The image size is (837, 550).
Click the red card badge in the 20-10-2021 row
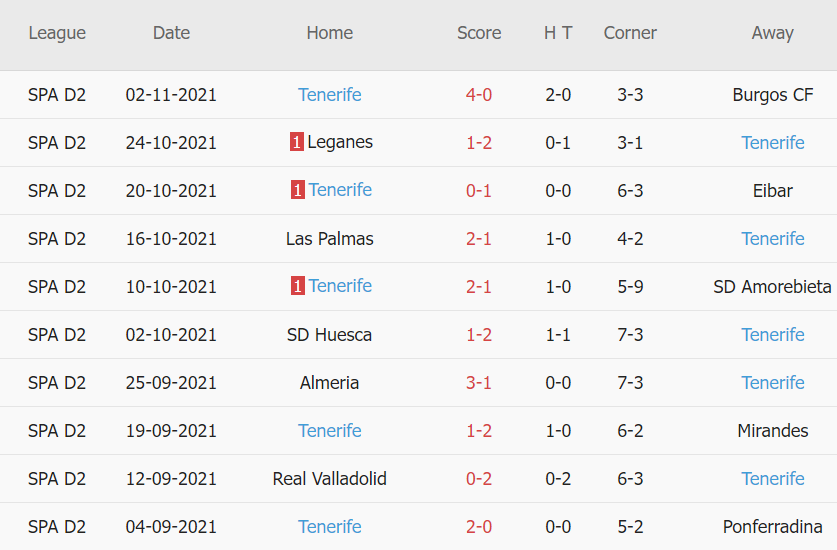click(x=298, y=190)
